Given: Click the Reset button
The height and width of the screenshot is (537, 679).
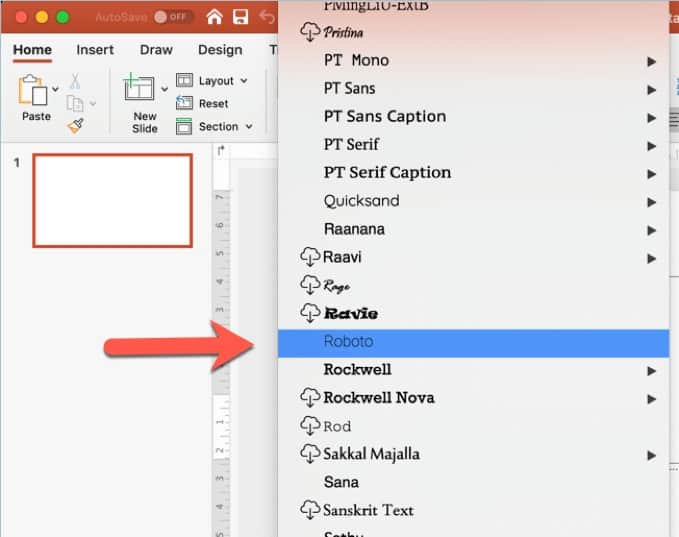Looking at the screenshot, I should coord(202,104).
